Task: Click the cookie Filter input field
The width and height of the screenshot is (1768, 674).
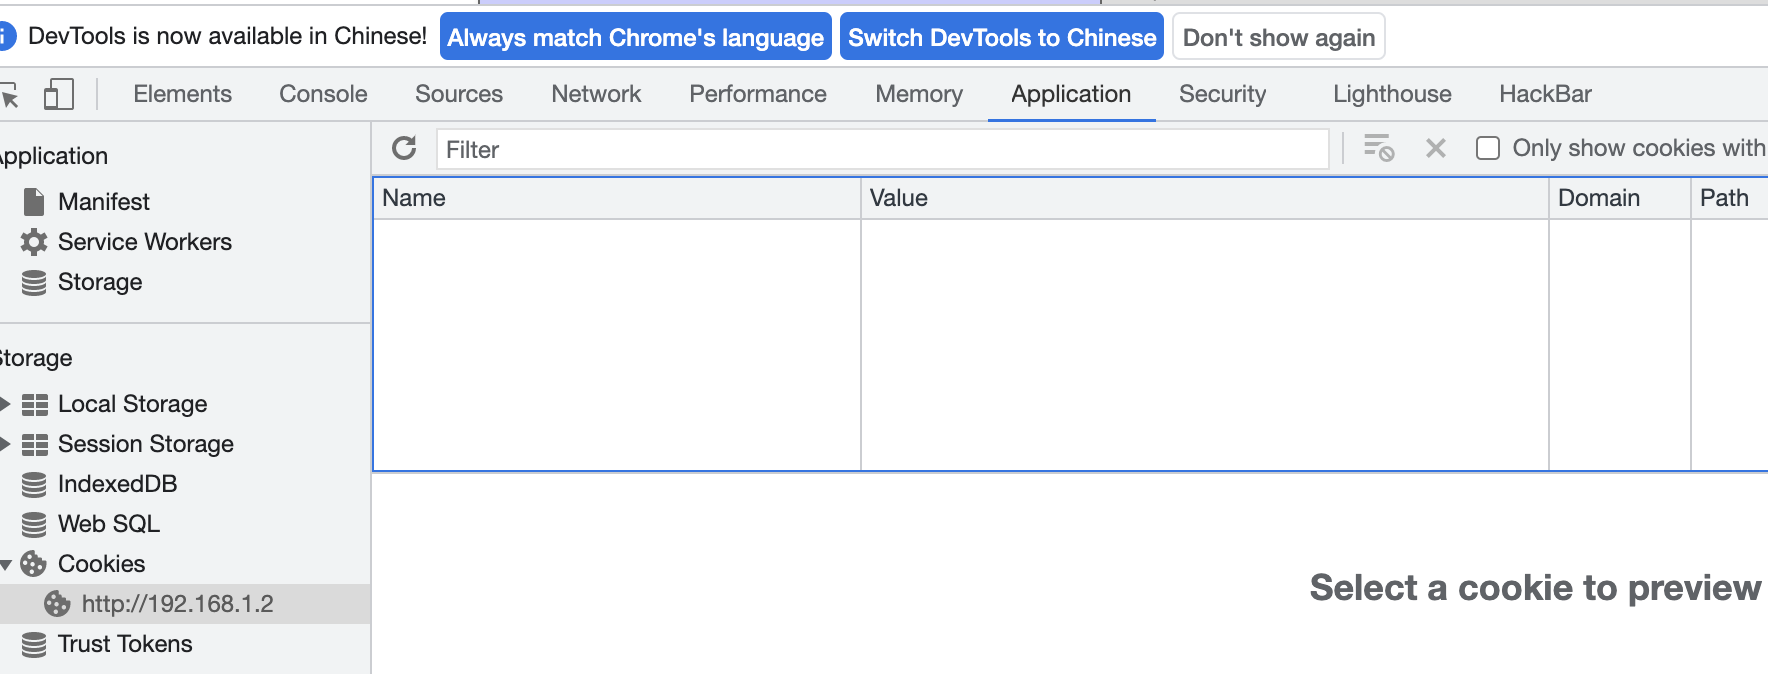Action: 883,149
